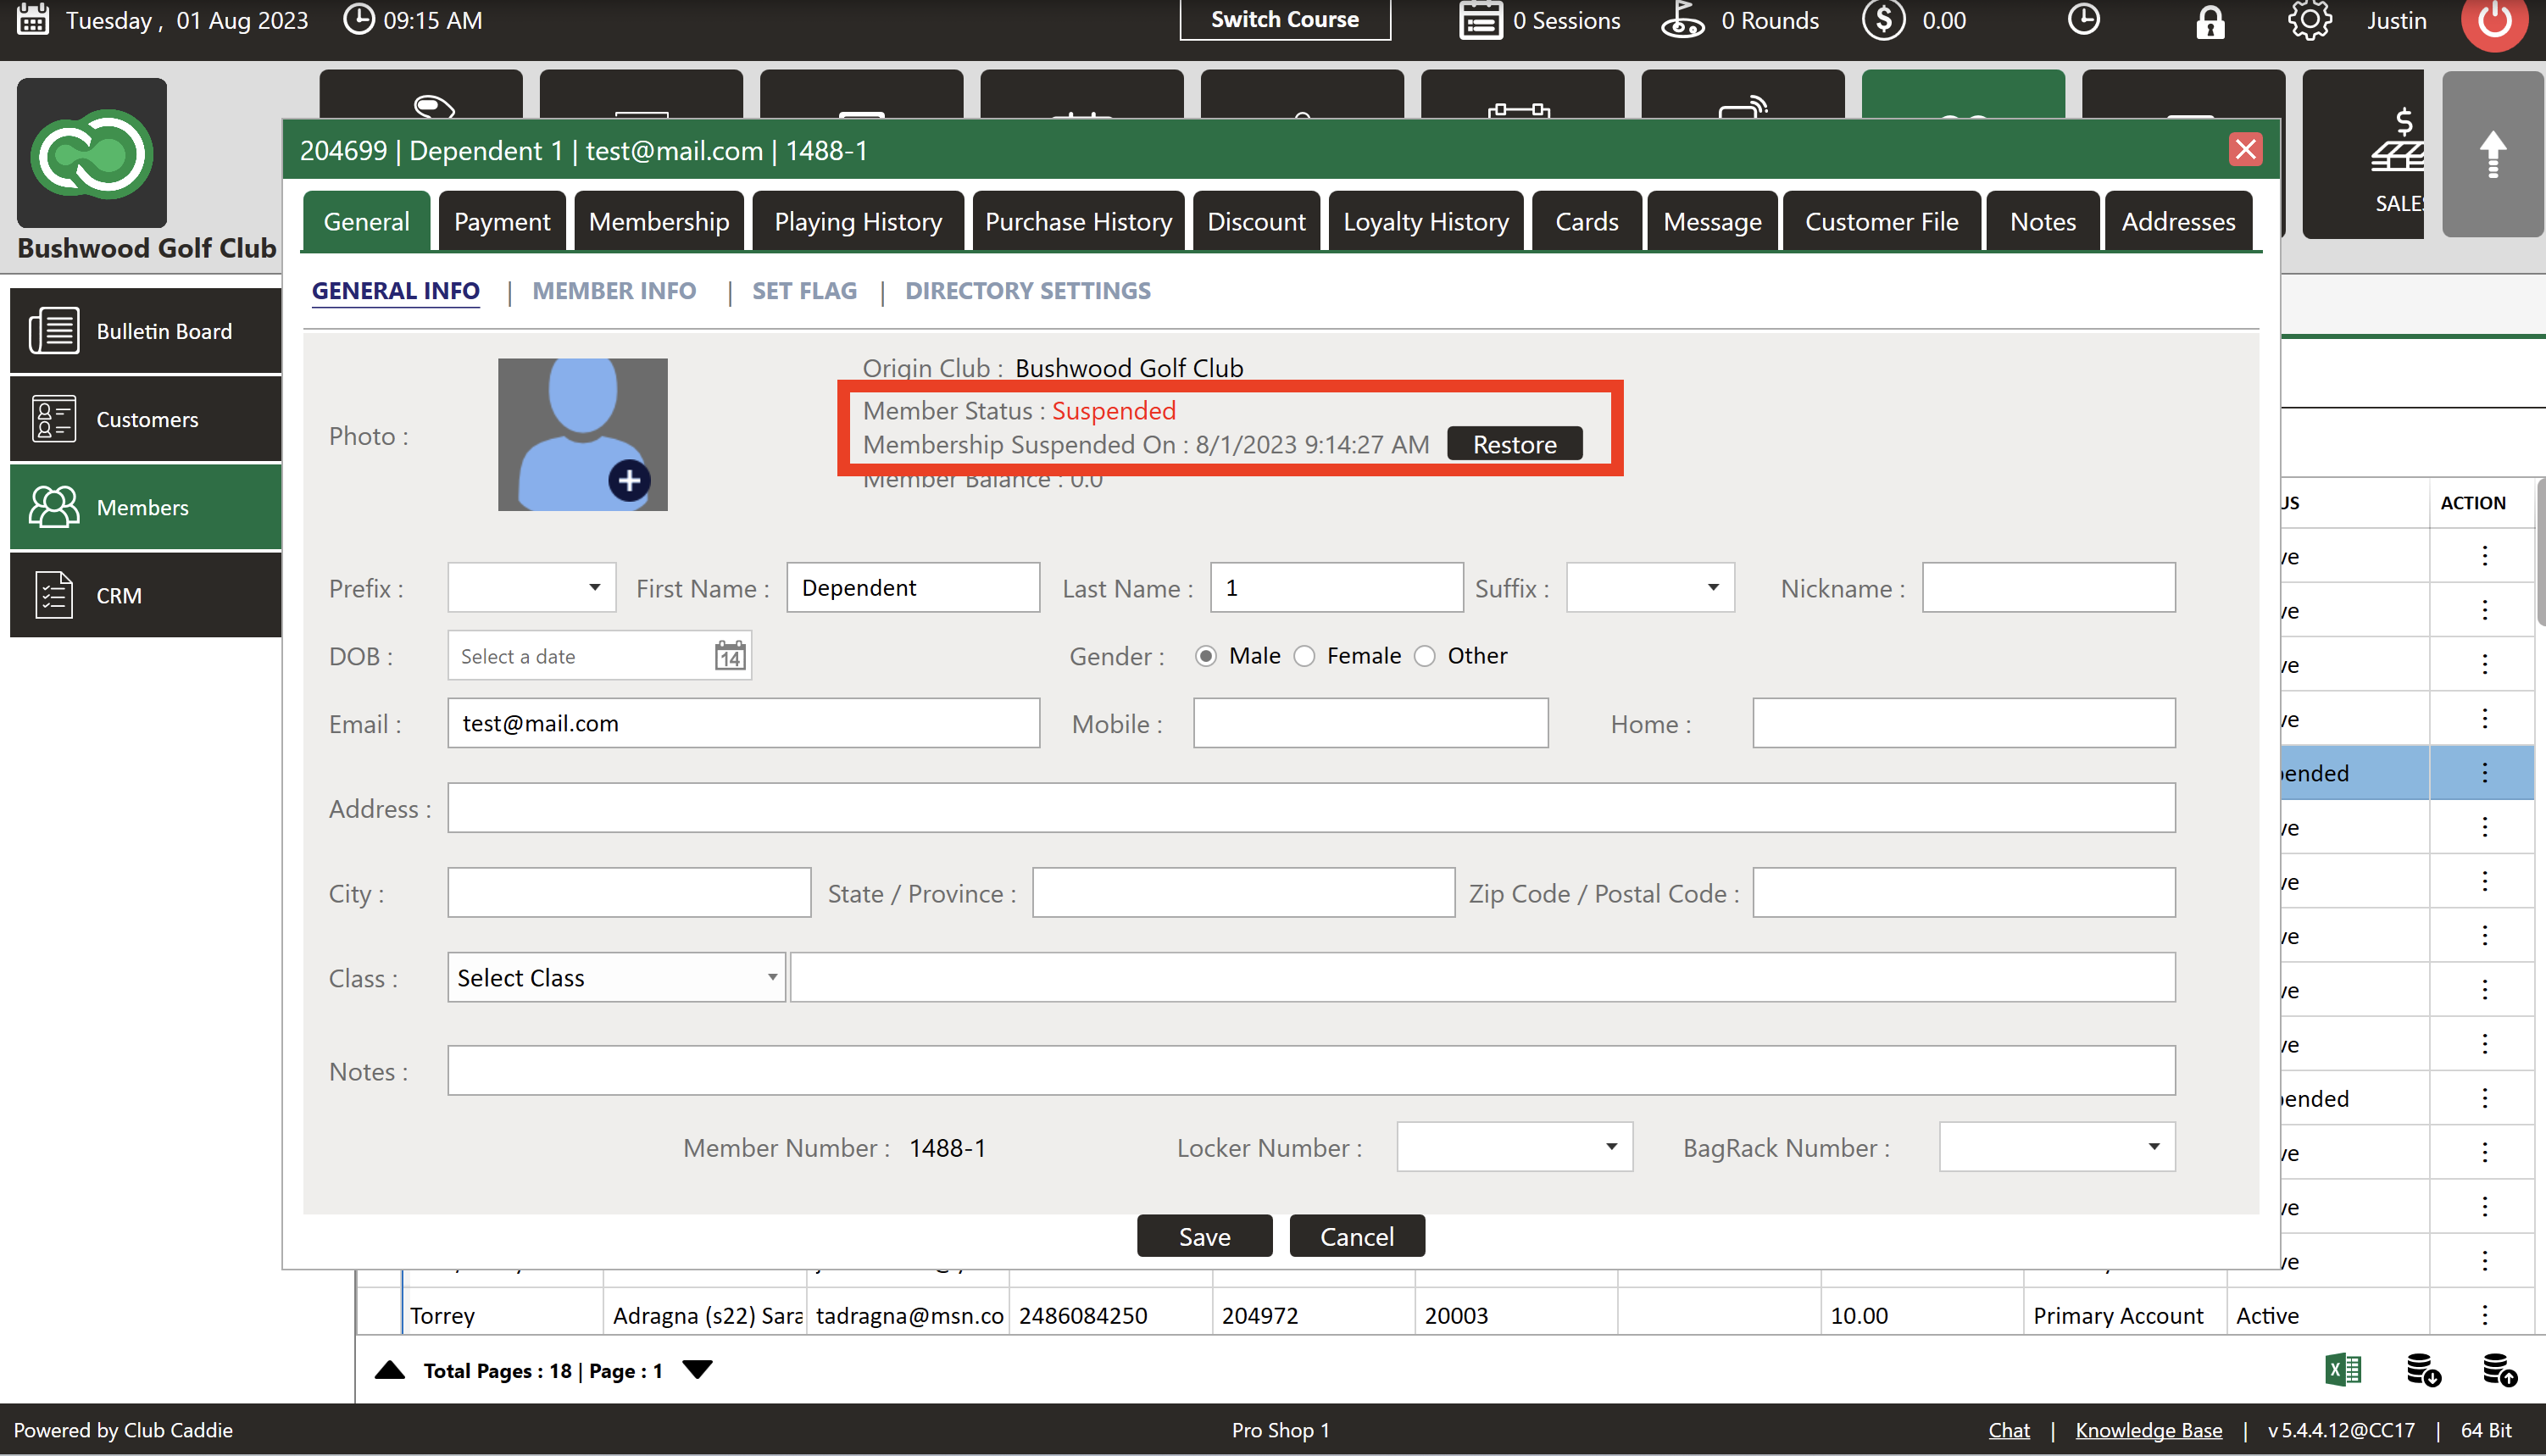Select the Female gender radio button

1304,656
